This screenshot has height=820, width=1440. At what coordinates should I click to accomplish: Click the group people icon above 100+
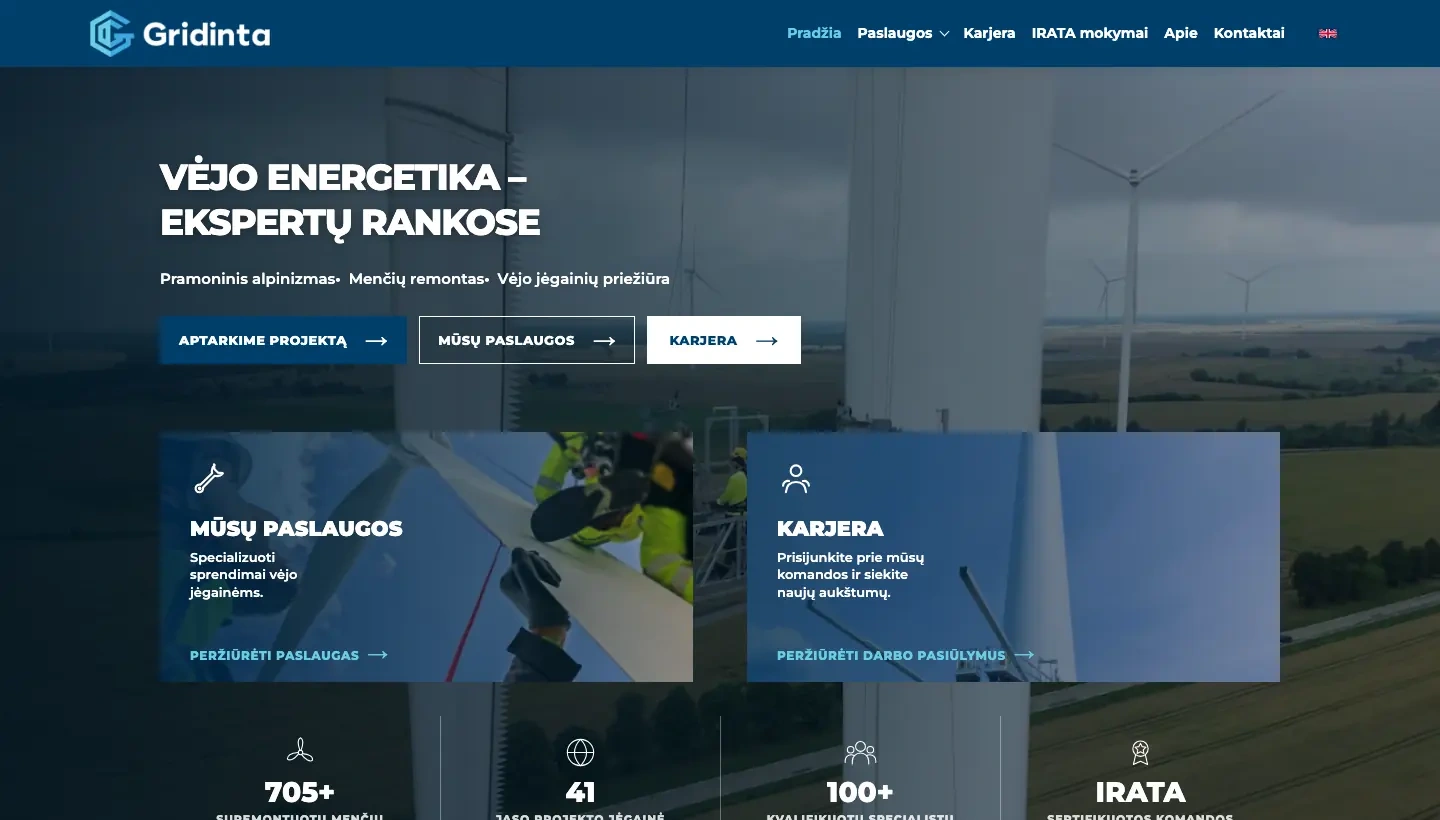tap(860, 752)
